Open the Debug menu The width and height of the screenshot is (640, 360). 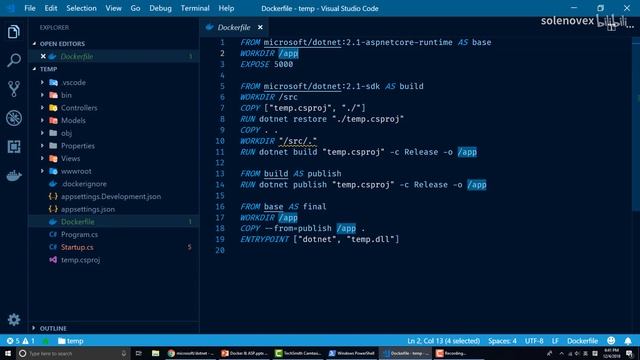tap(160, 8)
